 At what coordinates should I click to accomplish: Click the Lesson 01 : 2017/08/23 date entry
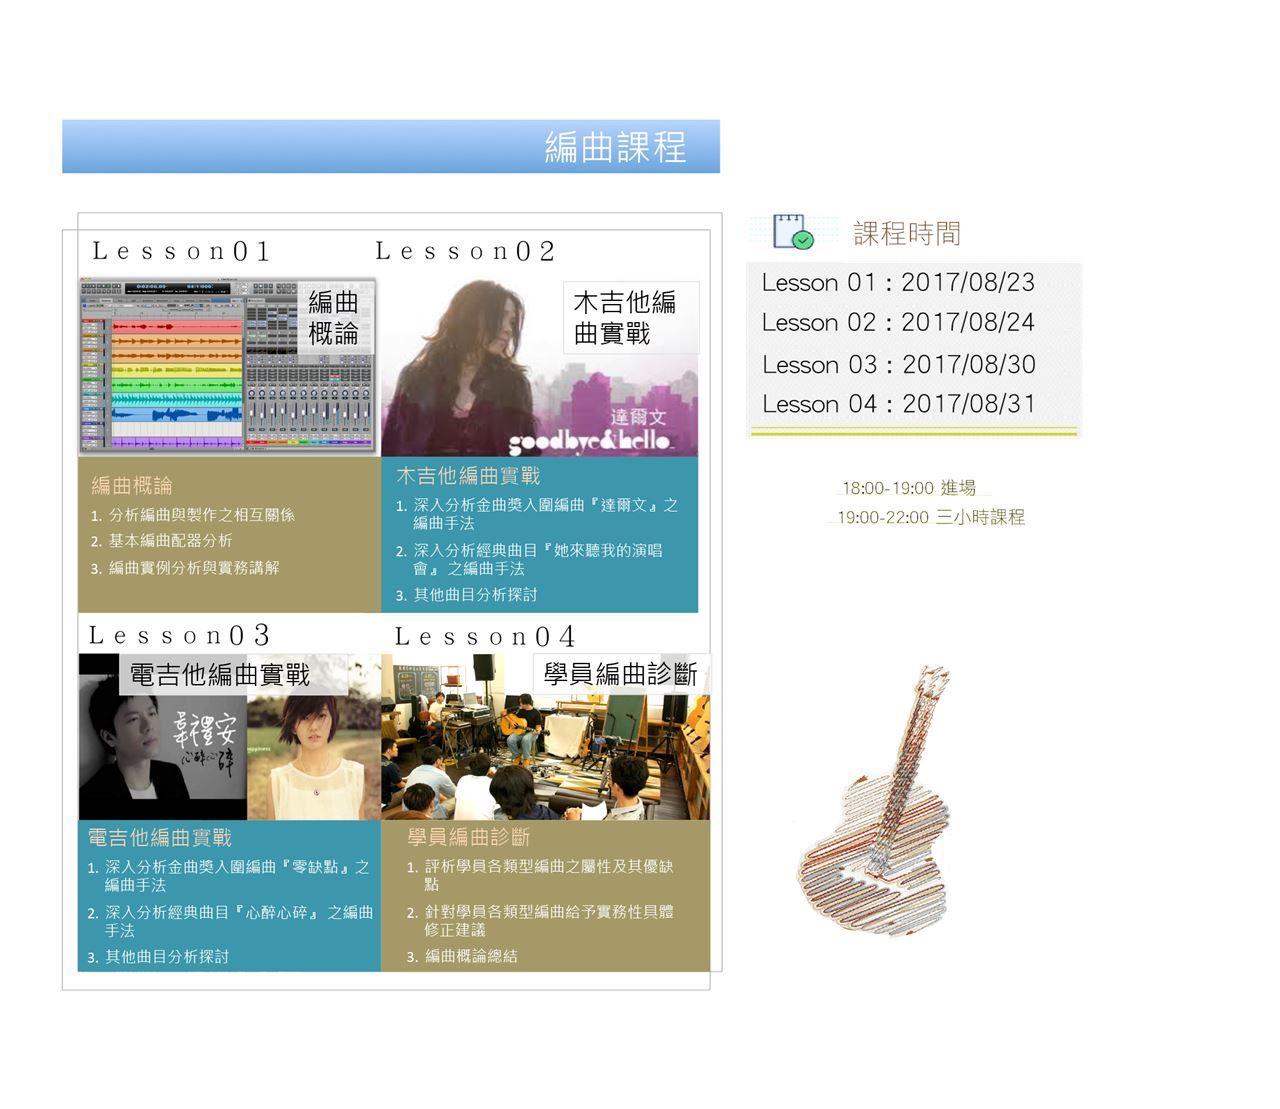(x=898, y=283)
